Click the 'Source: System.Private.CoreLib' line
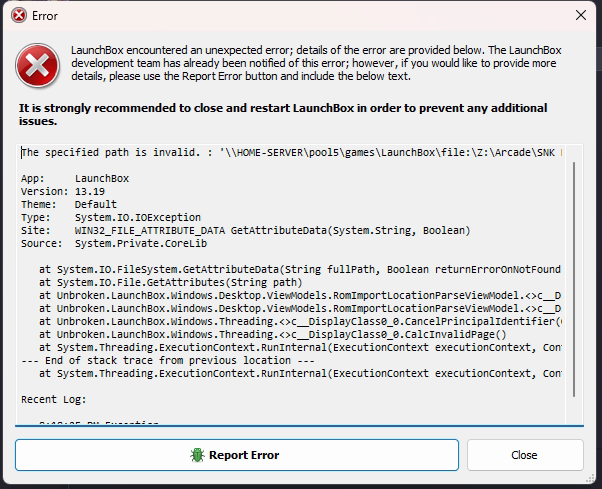Viewport: 602px width, 489px height. [x=114, y=244]
